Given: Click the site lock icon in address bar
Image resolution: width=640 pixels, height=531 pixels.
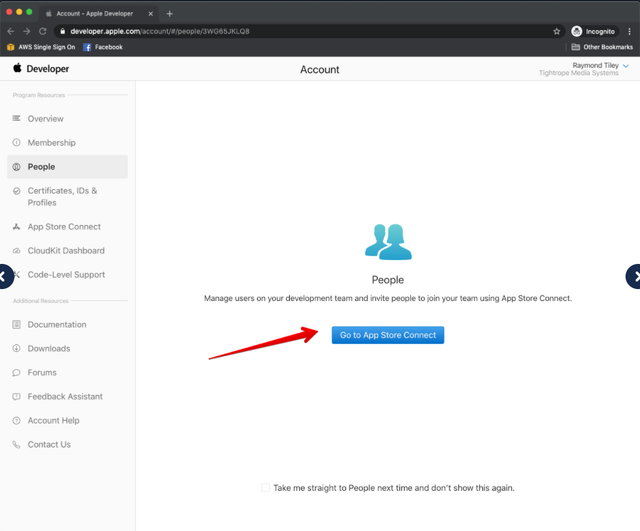Looking at the screenshot, I should point(62,31).
